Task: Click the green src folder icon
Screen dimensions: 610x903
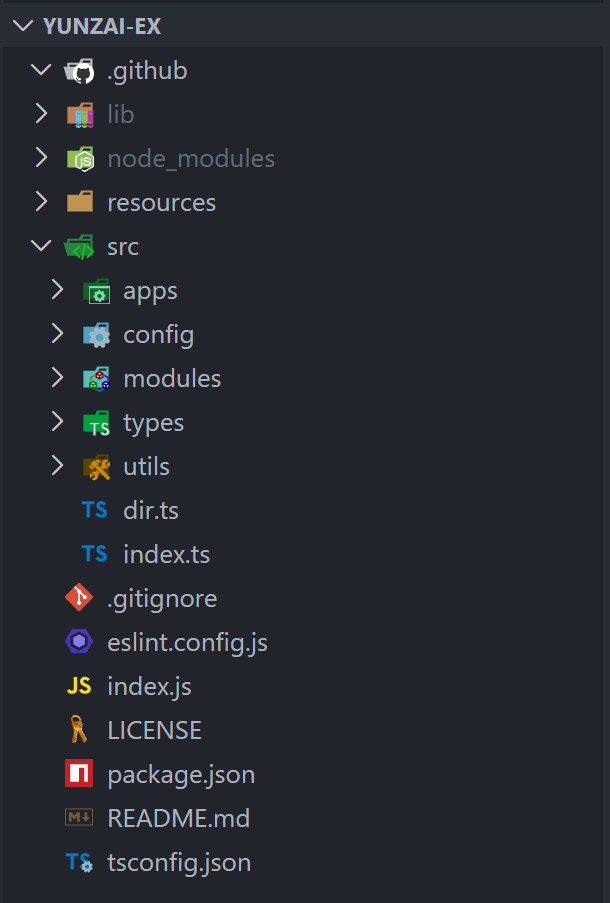Action: 79,246
